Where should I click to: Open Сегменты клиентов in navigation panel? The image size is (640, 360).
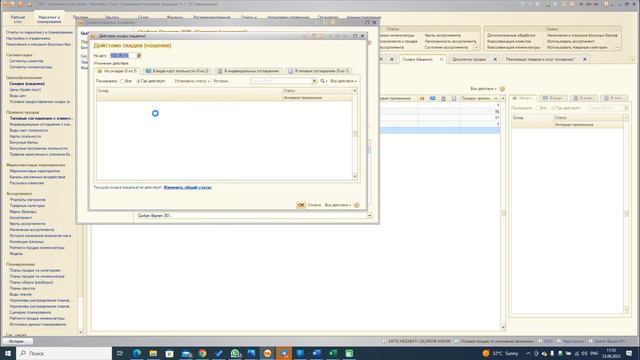click(x=26, y=61)
